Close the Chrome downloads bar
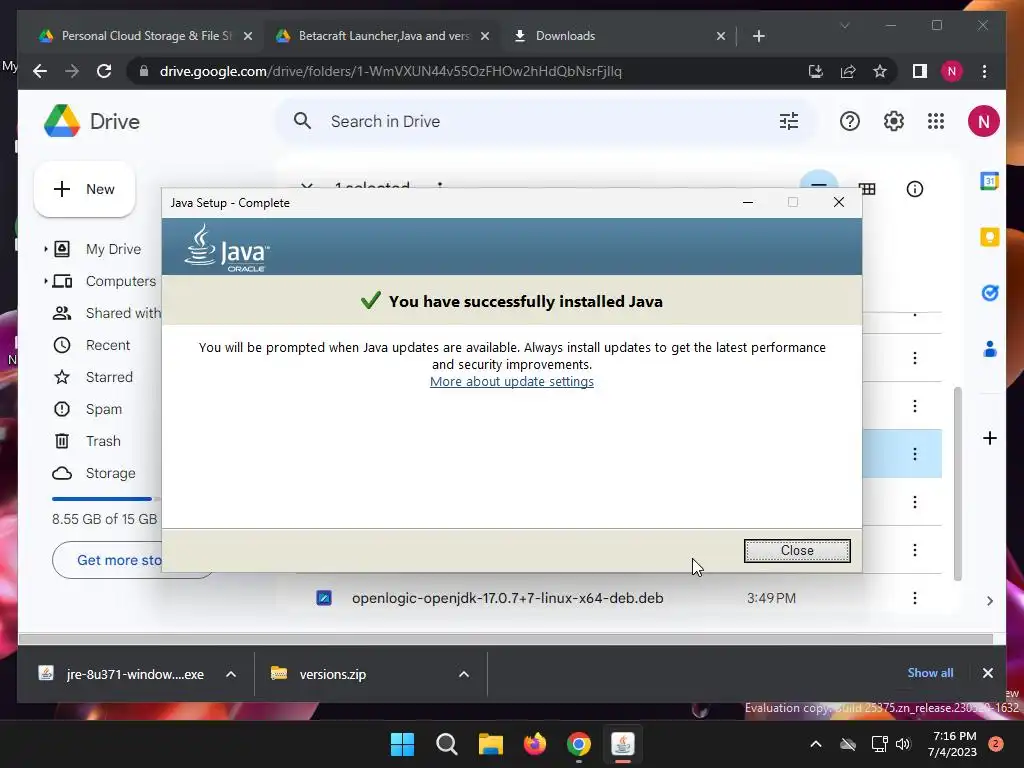 987,673
